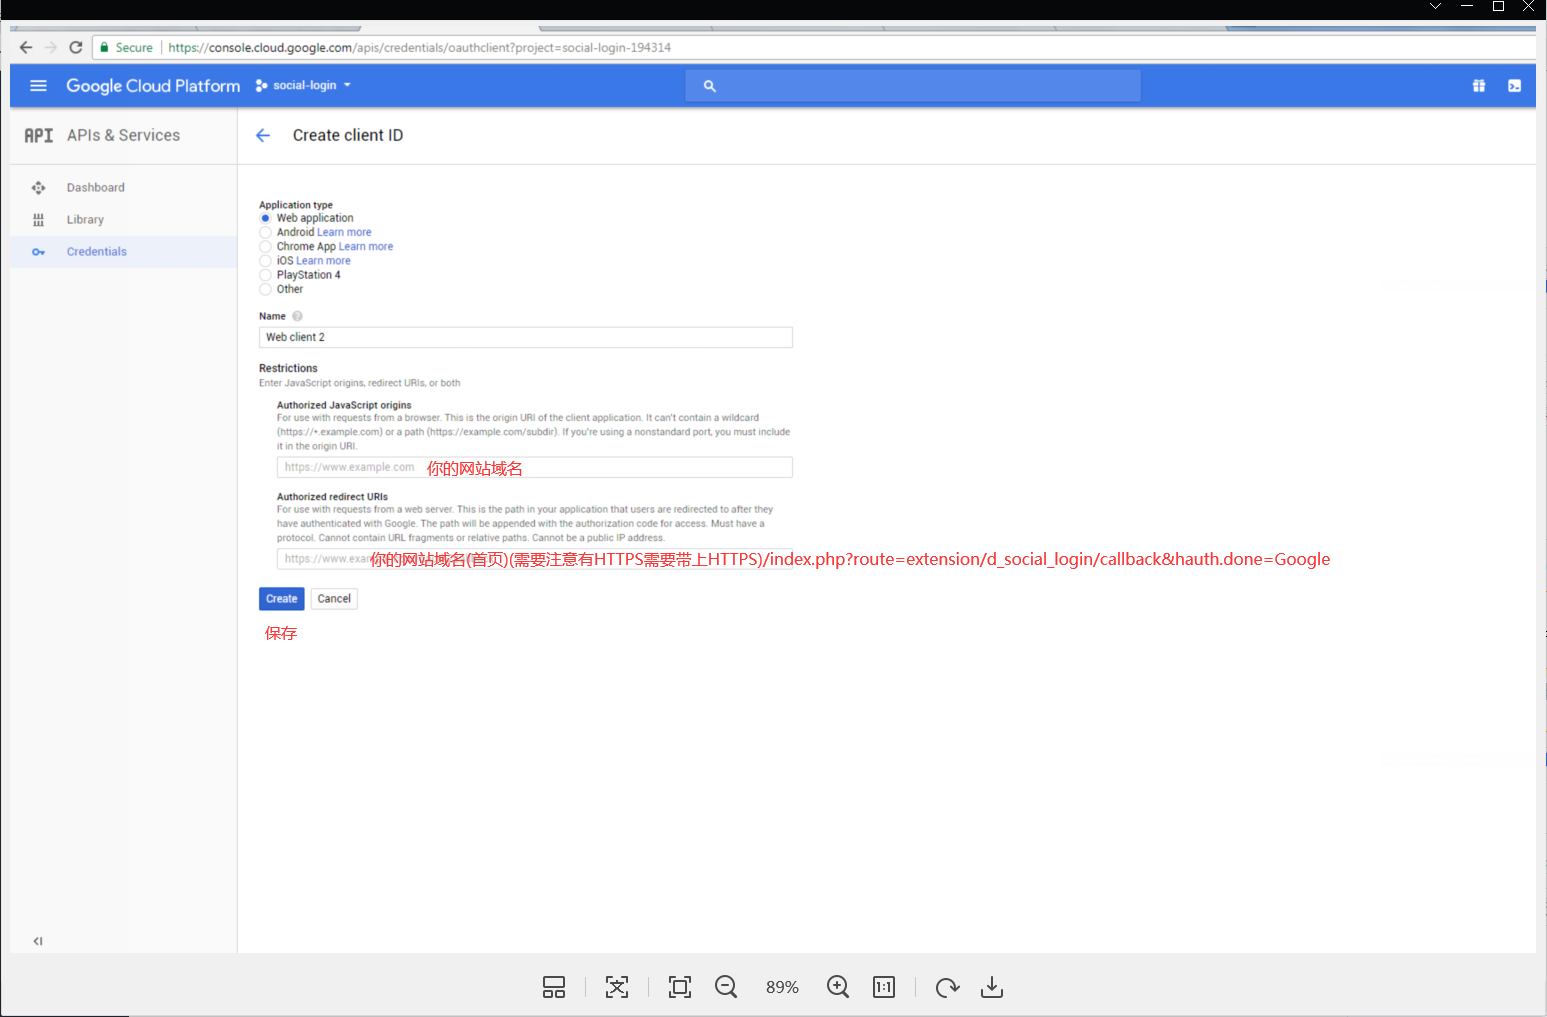Follow Learn more link for Chrome App
This screenshot has height=1017, width=1547.
366,246
